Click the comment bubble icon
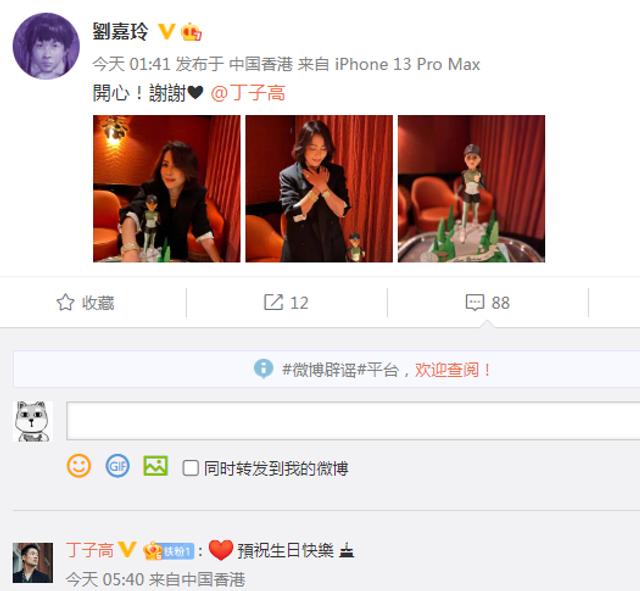640x591 pixels. click(475, 302)
